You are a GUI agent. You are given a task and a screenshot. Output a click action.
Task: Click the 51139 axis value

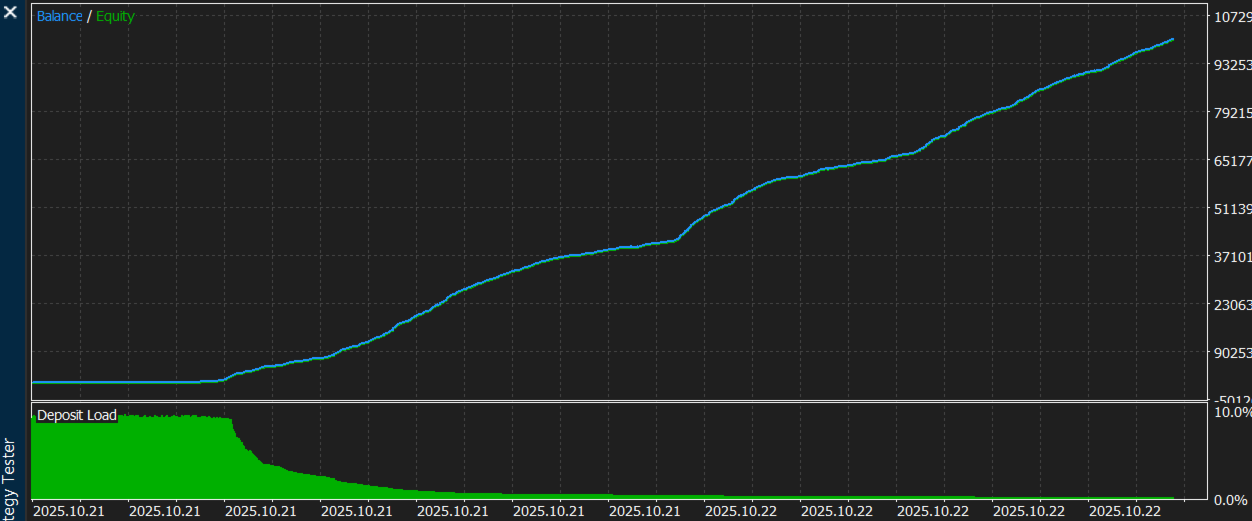(x=1232, y=208)
